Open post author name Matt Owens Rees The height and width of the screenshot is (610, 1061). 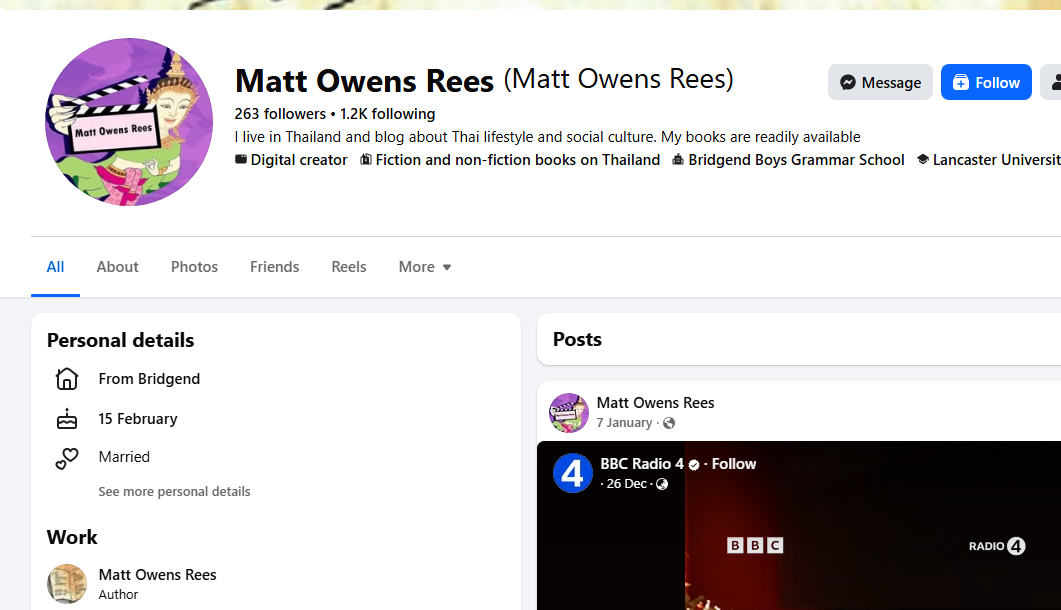tap(656, 403)
